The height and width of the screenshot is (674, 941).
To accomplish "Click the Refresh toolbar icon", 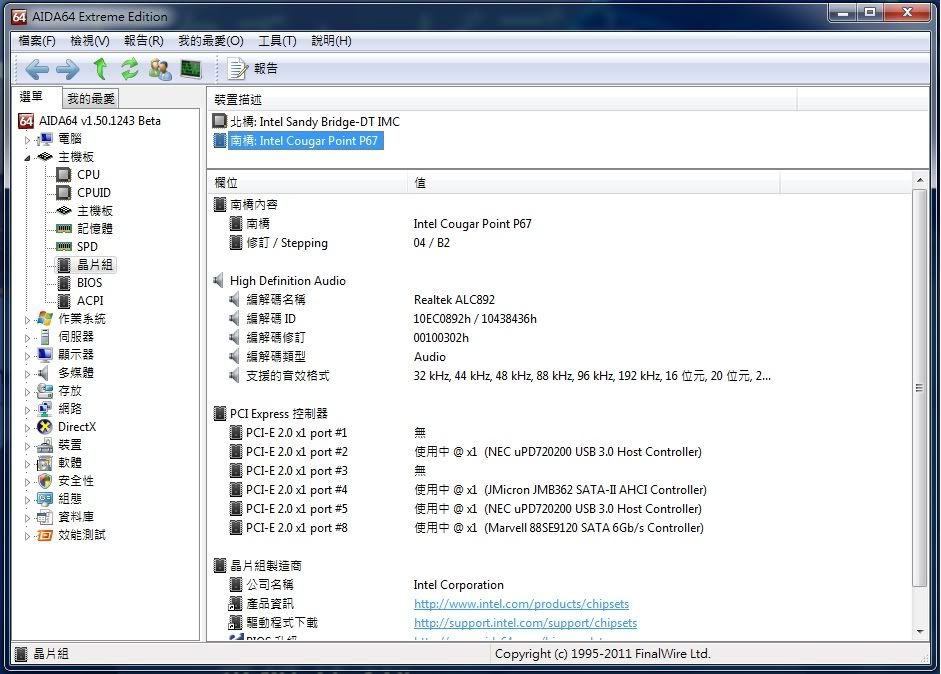I will 130,69.
